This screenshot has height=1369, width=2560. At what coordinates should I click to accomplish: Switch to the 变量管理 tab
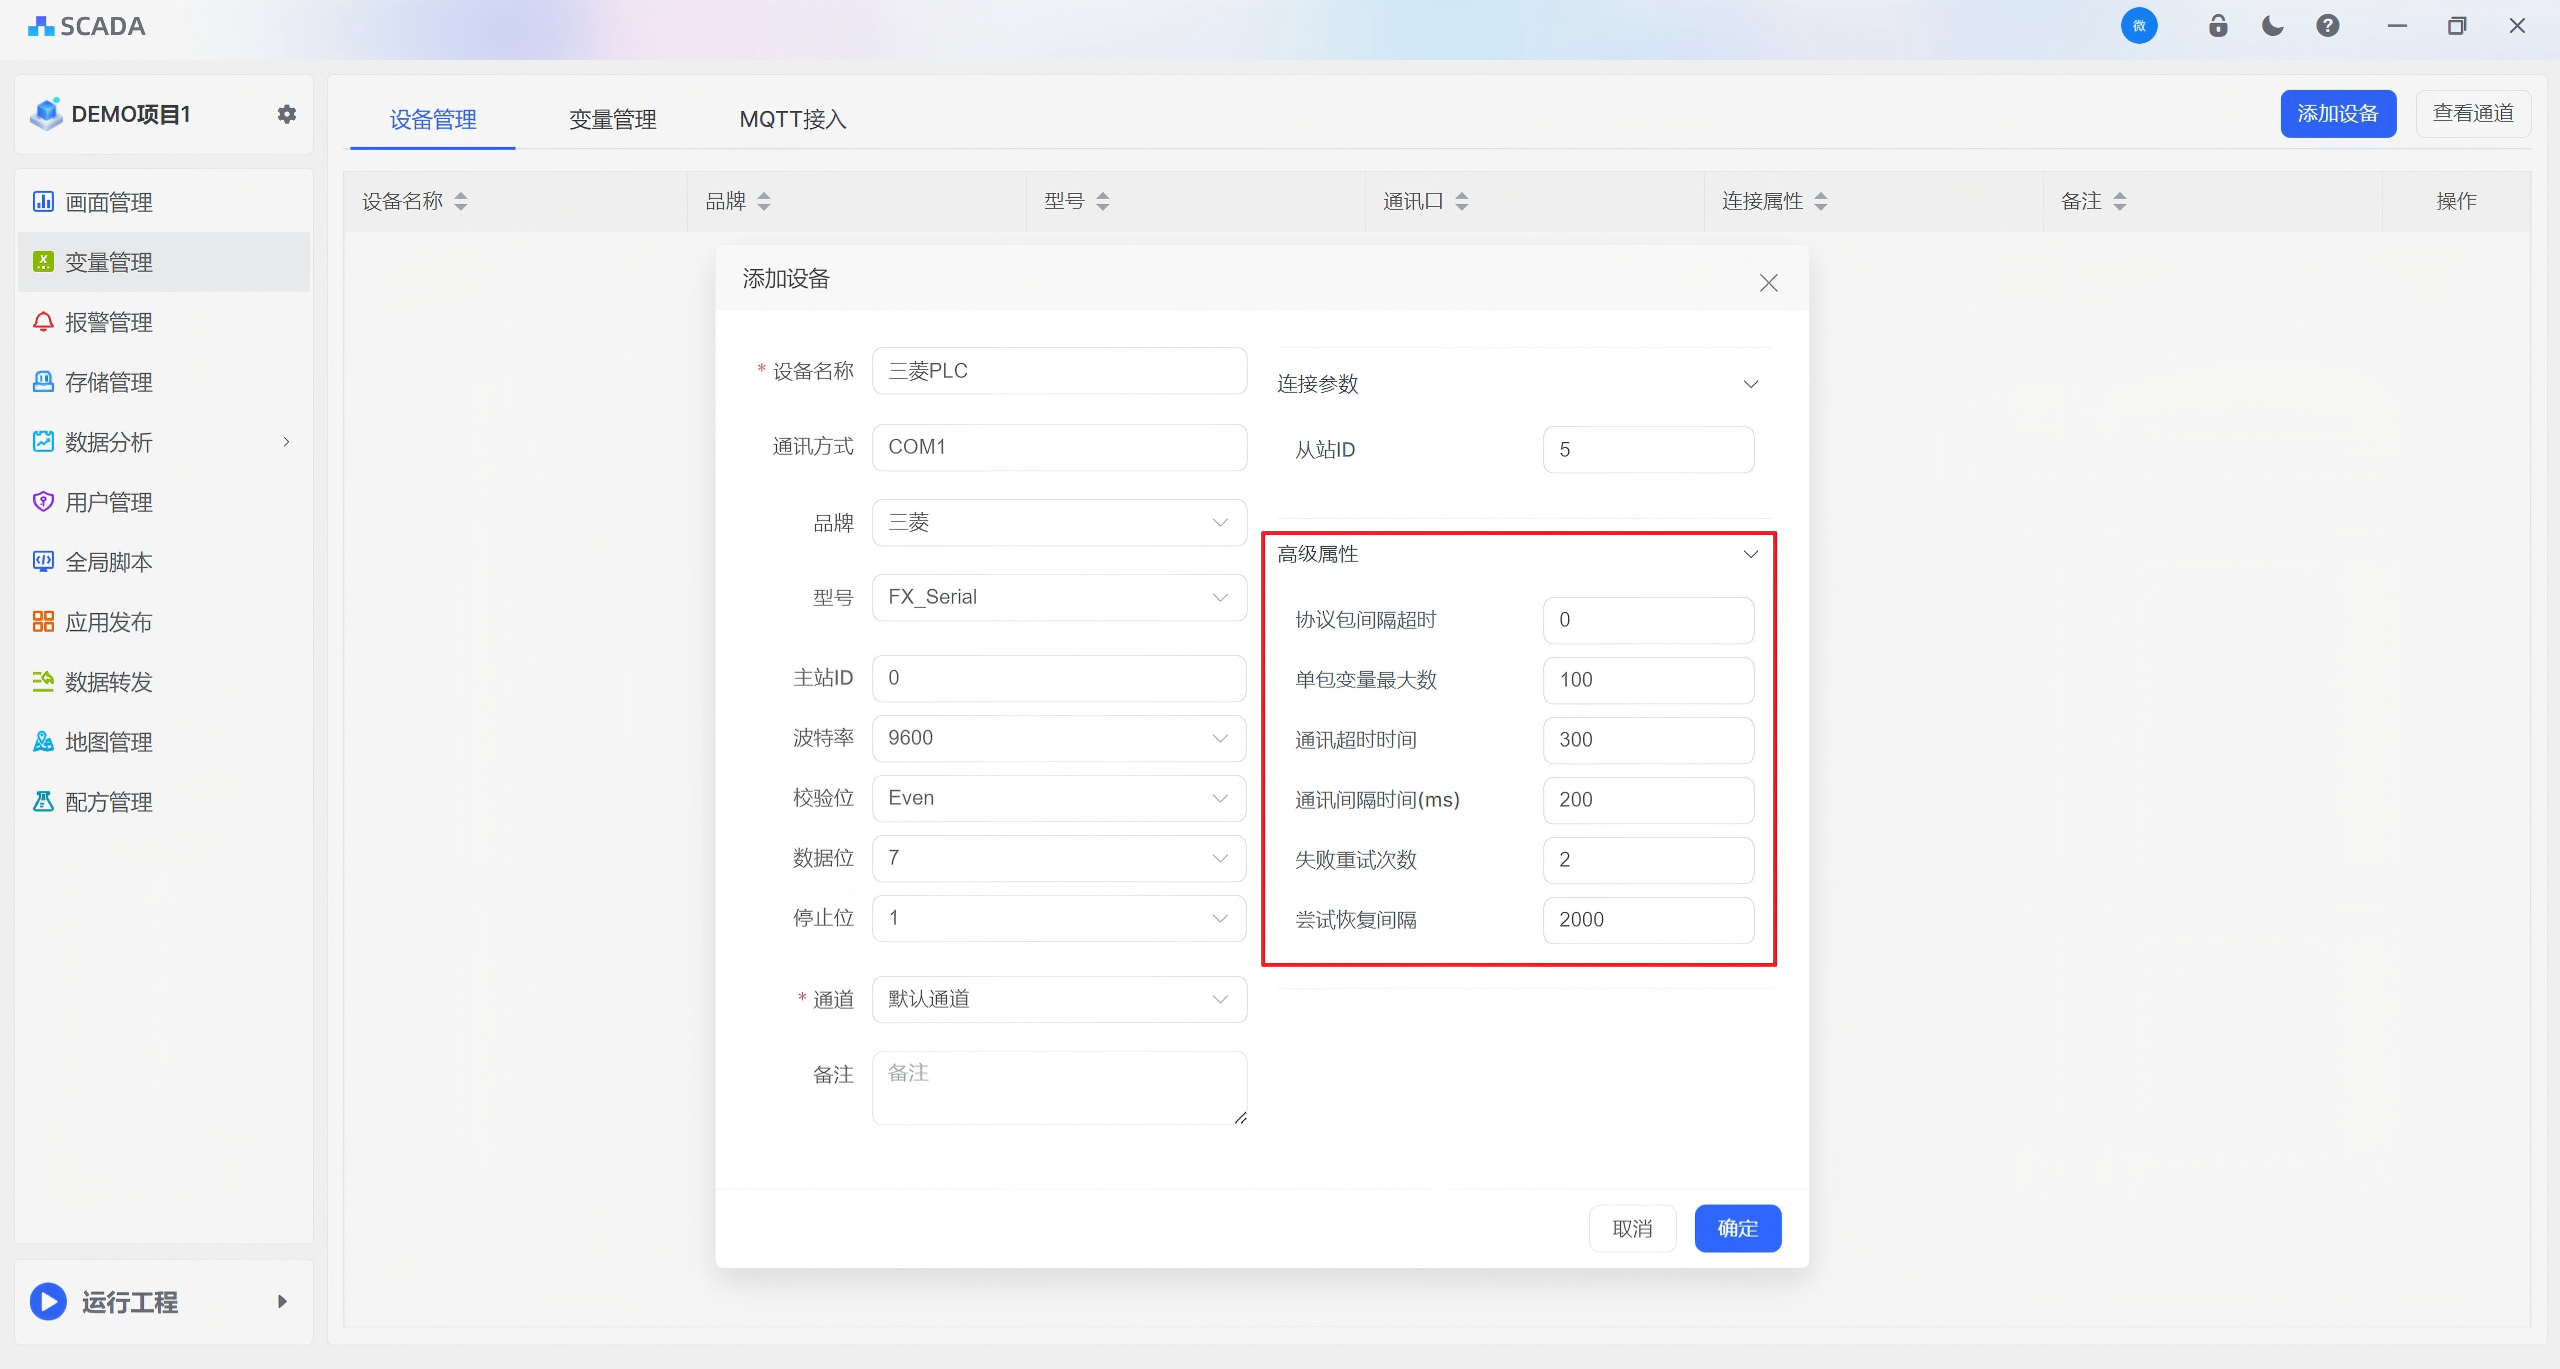612,120
